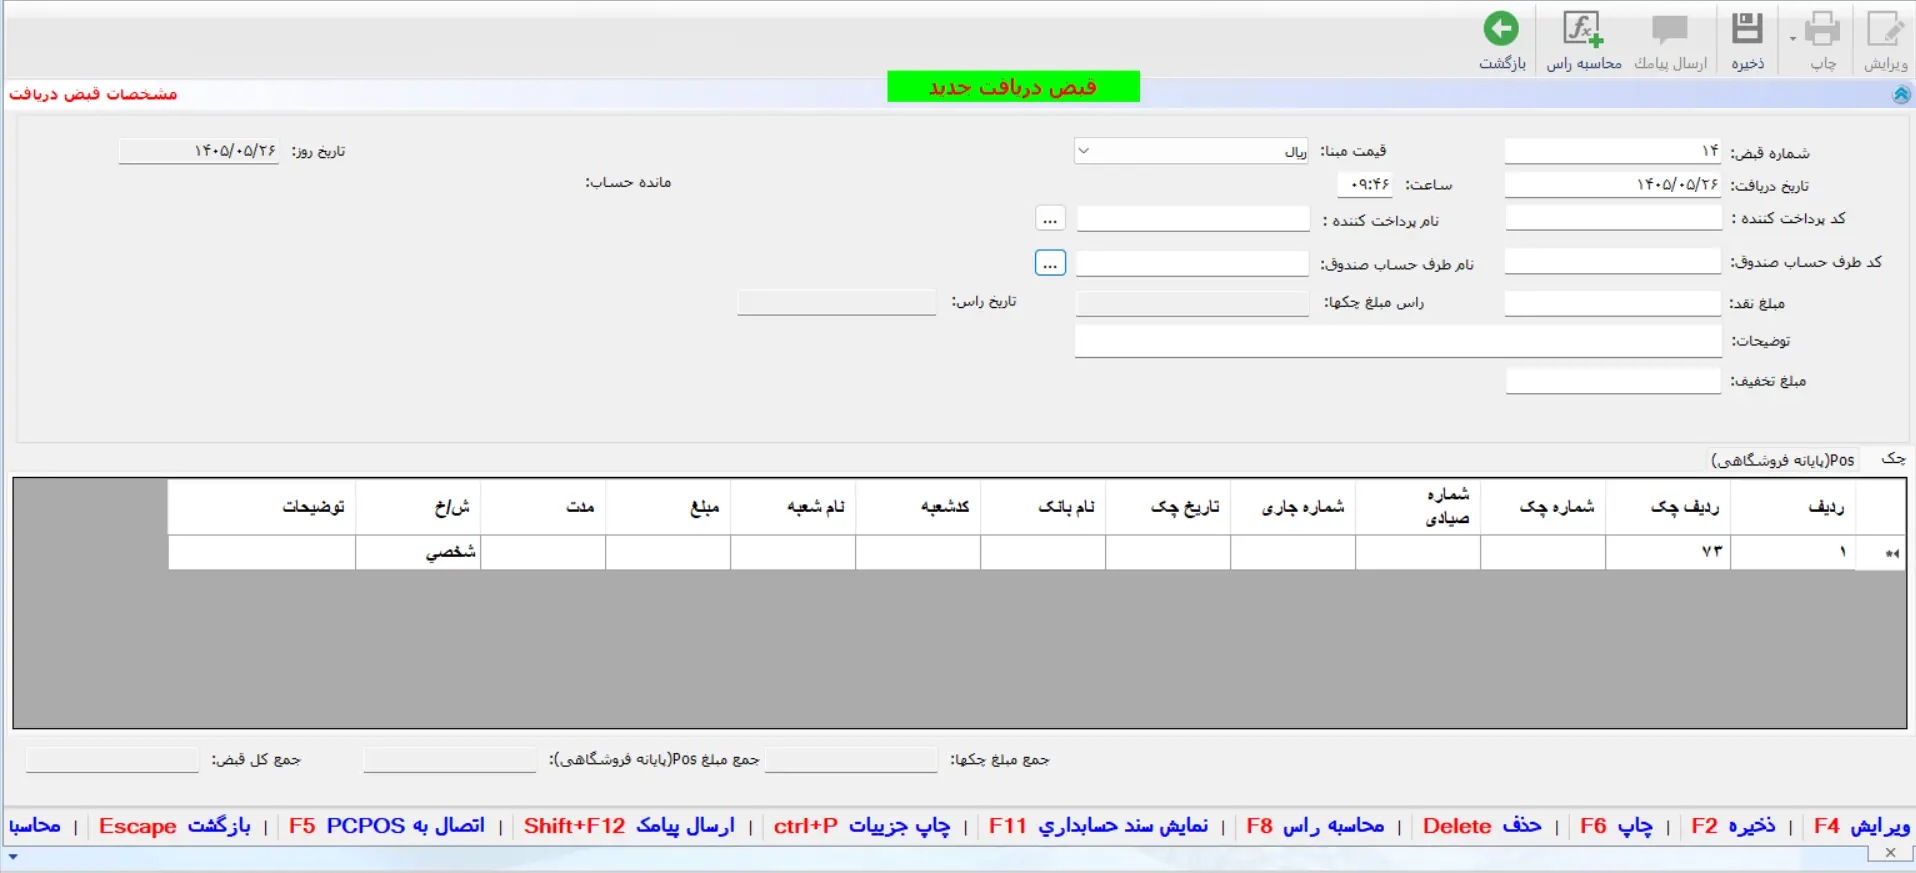Click the cheque number cell in first row
Image resolution: width=1916 pixels, height=873 pixels.
(x=1543, y=552)
